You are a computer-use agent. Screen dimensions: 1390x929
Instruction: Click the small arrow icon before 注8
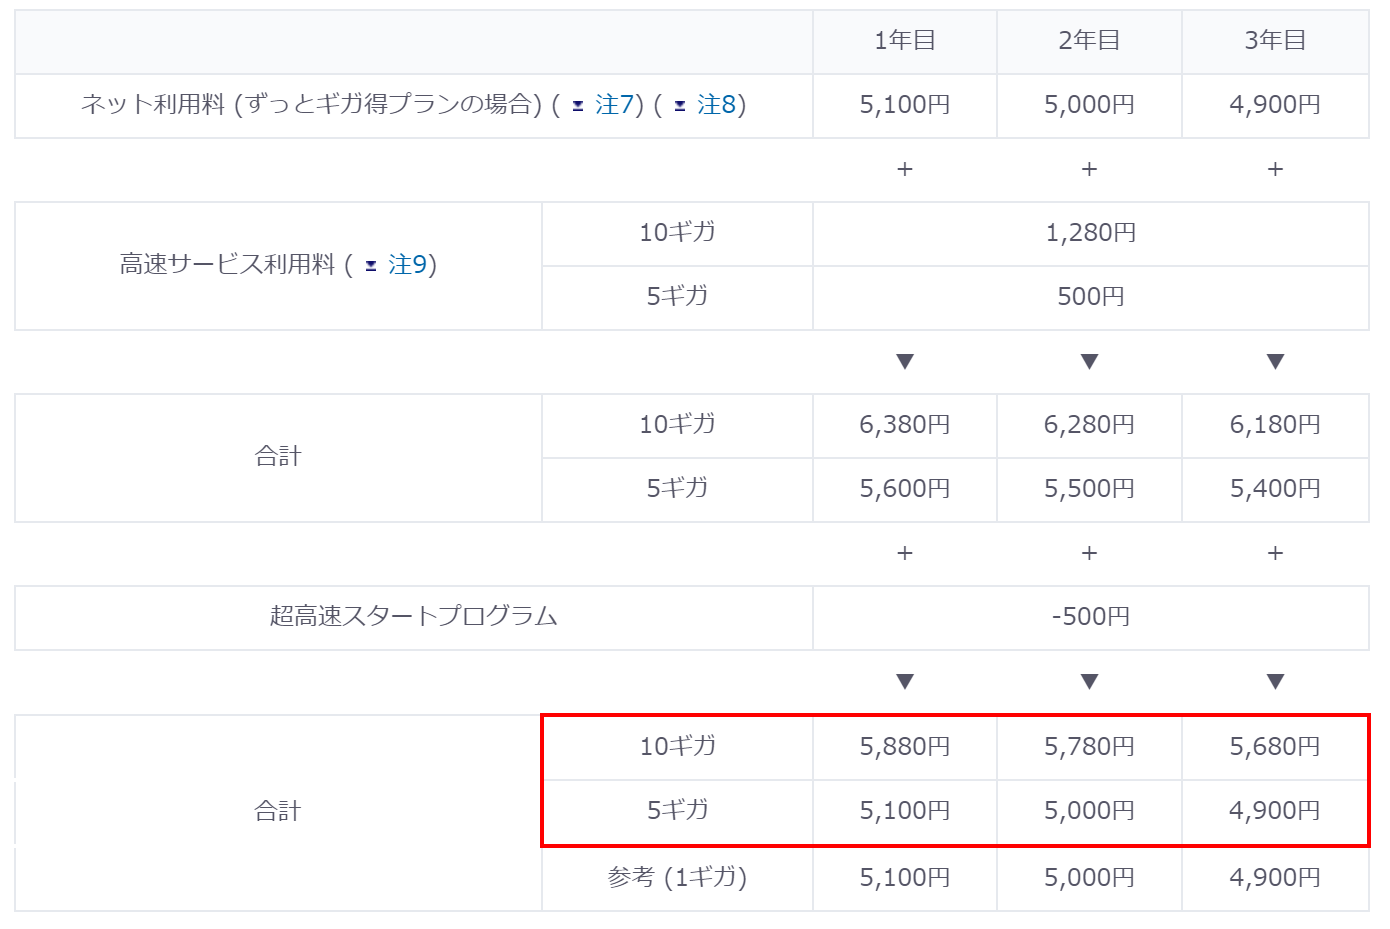[x=680, y=106]
